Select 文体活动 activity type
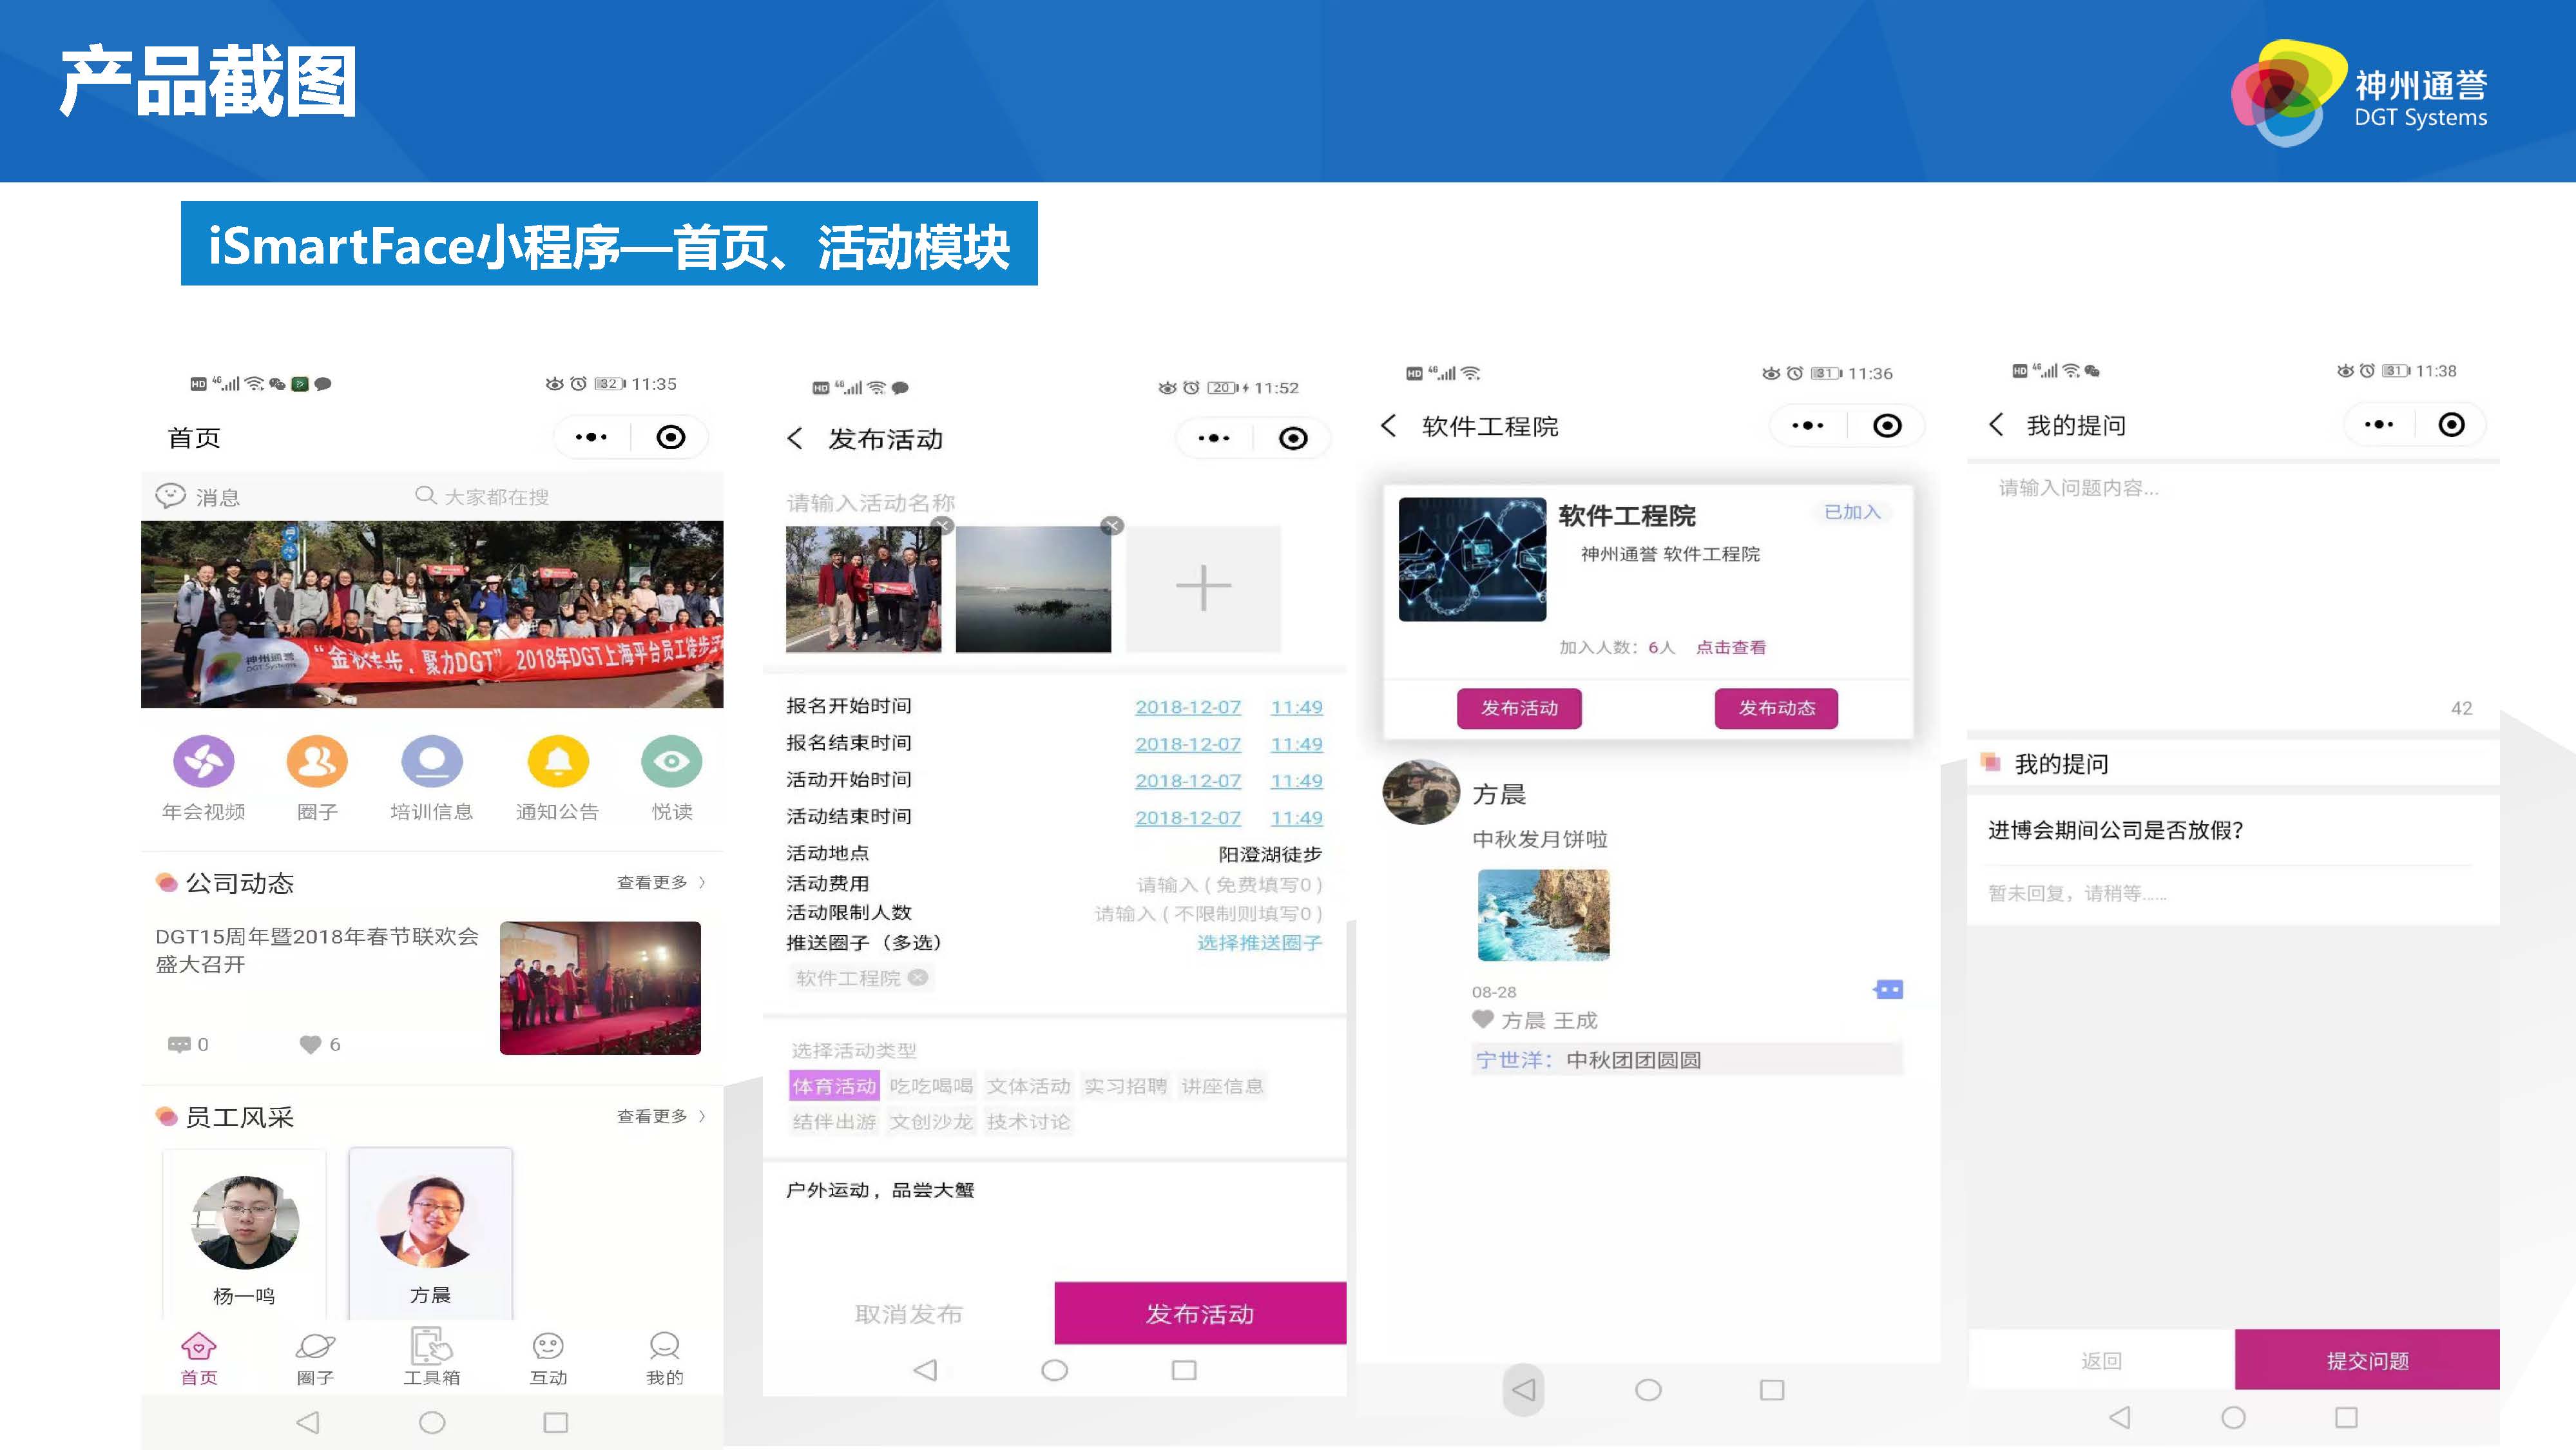 [x=1028, y=1086]
